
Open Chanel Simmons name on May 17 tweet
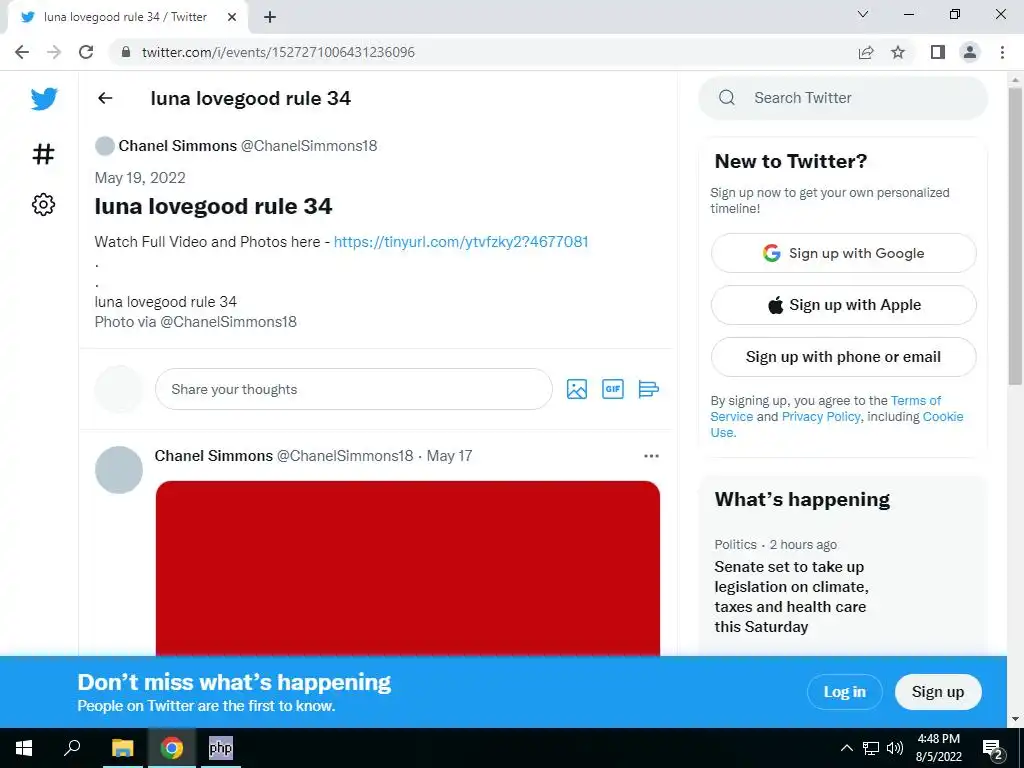click(x=214, y=456)
